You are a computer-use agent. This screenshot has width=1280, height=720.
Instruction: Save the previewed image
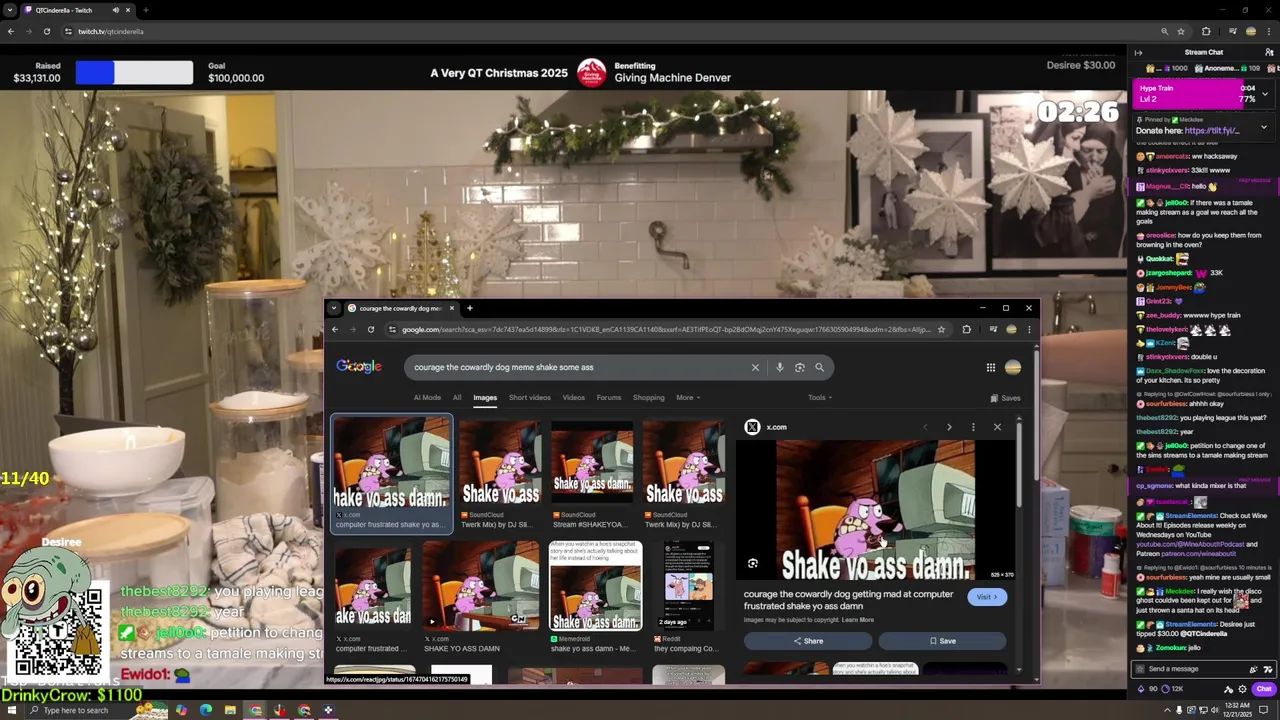click(x=942, y=641)
